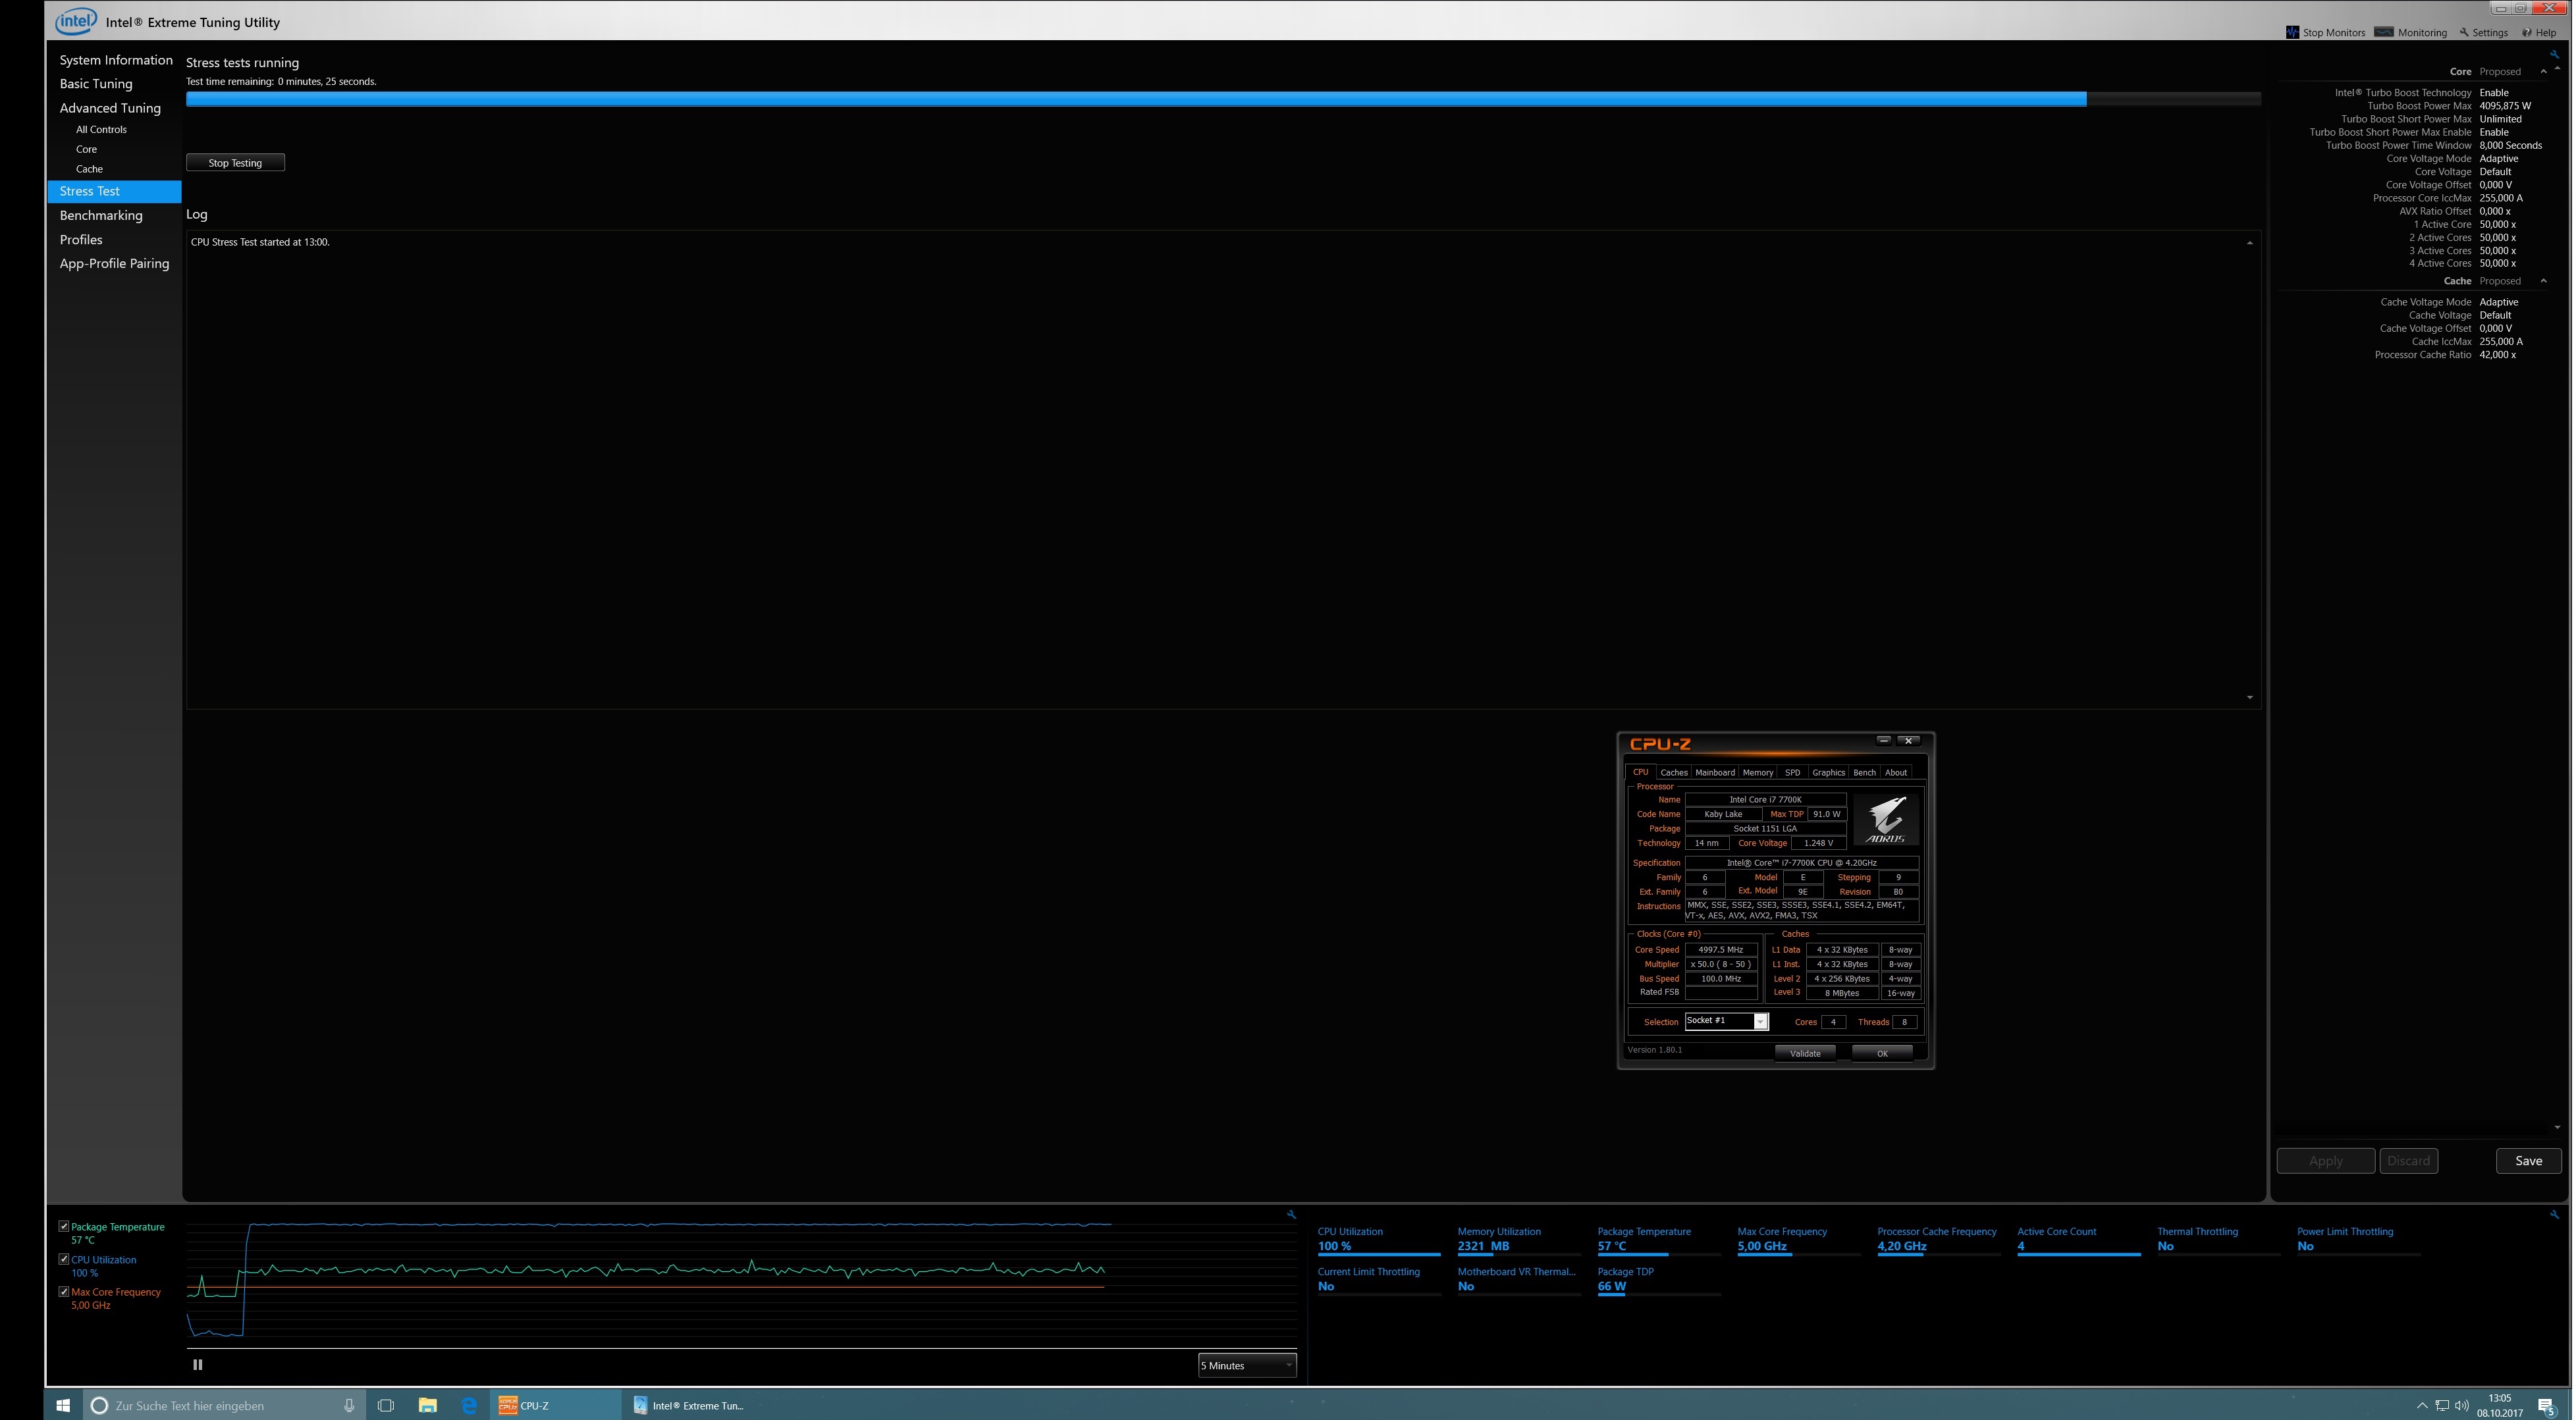Click the Stop Monitors icon
The image size is (2576, 1420).
click(2292, 32)
